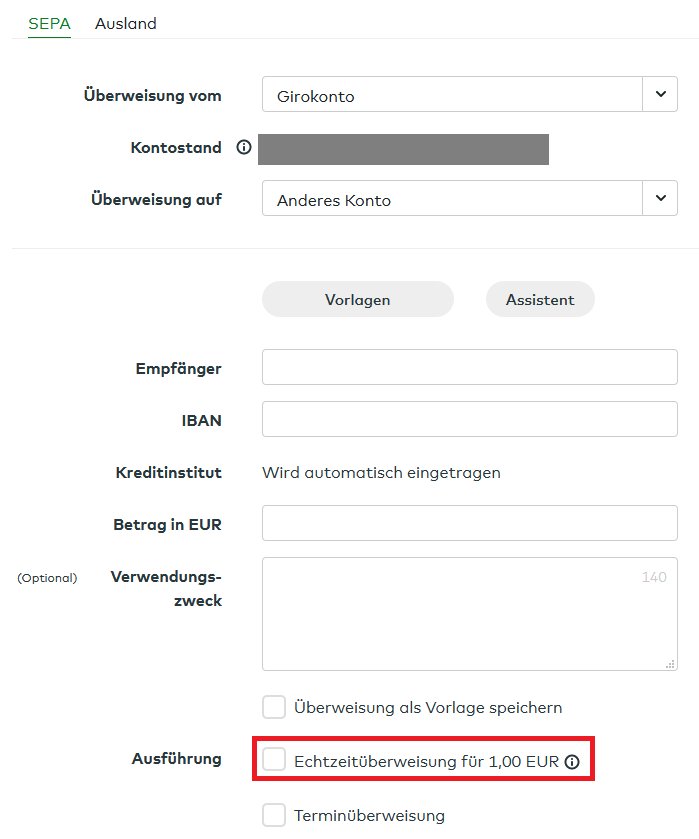Click the chevron arrow of Überweisung vom
This screenshot has height=839, width=699.
659,95
